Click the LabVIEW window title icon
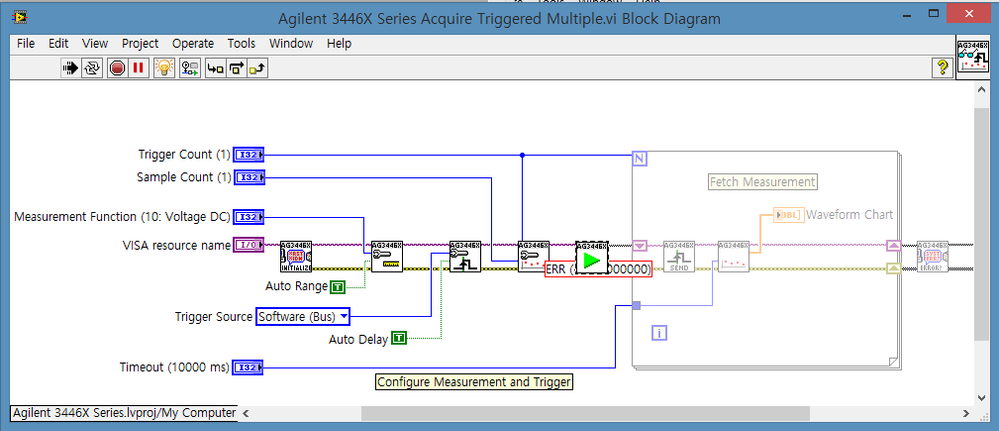This screenshot has height=431, width=999. point(20,15)
